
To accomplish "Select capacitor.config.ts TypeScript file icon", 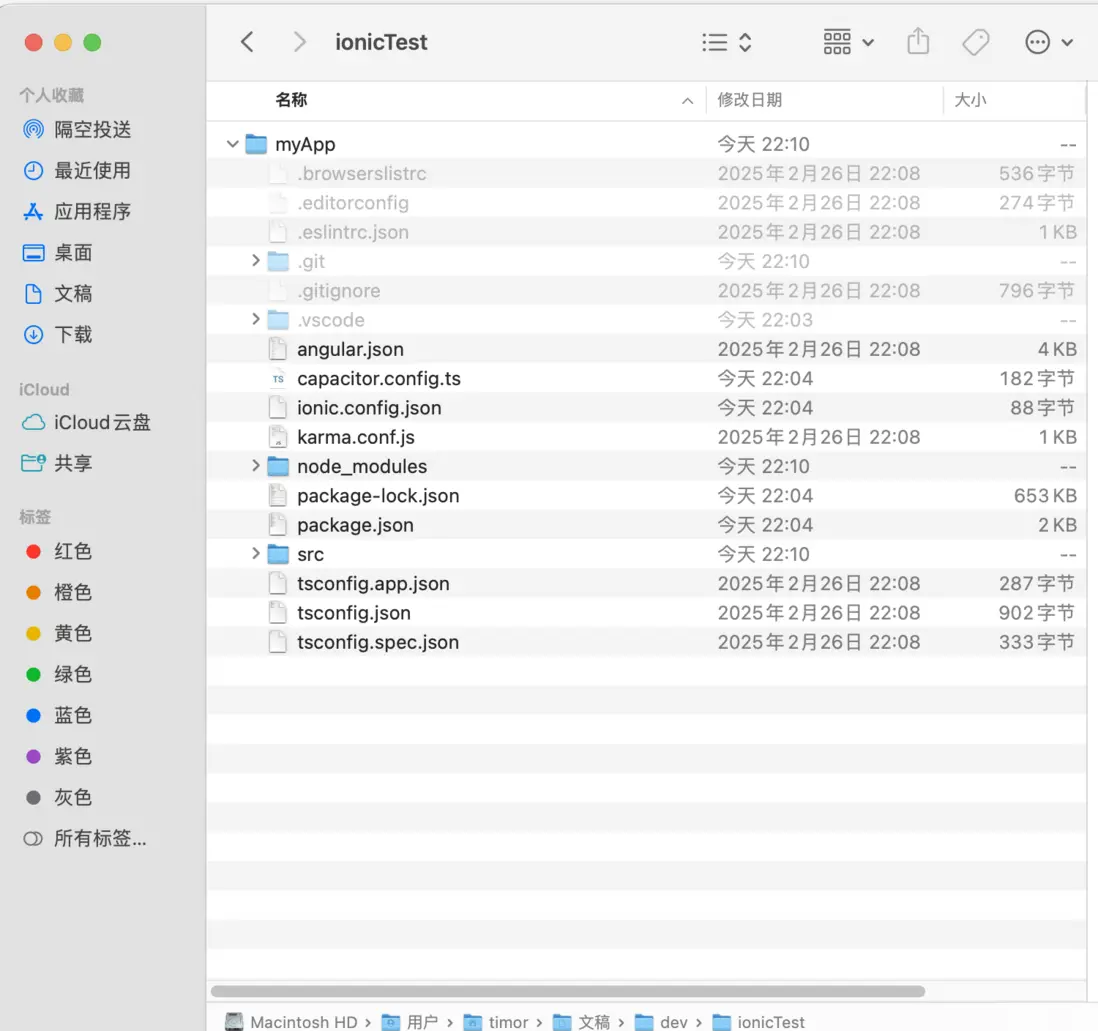I will point(278,378).
